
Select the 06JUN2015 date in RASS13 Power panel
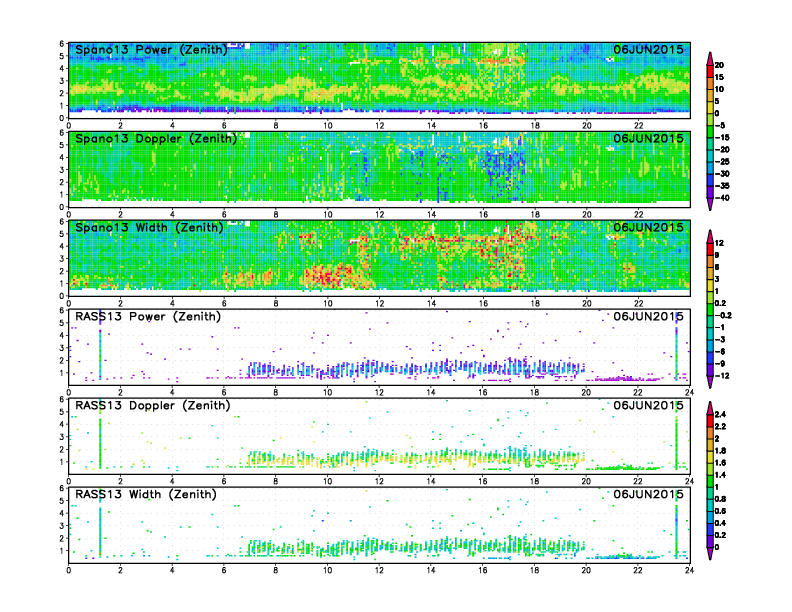click(649, 316)
